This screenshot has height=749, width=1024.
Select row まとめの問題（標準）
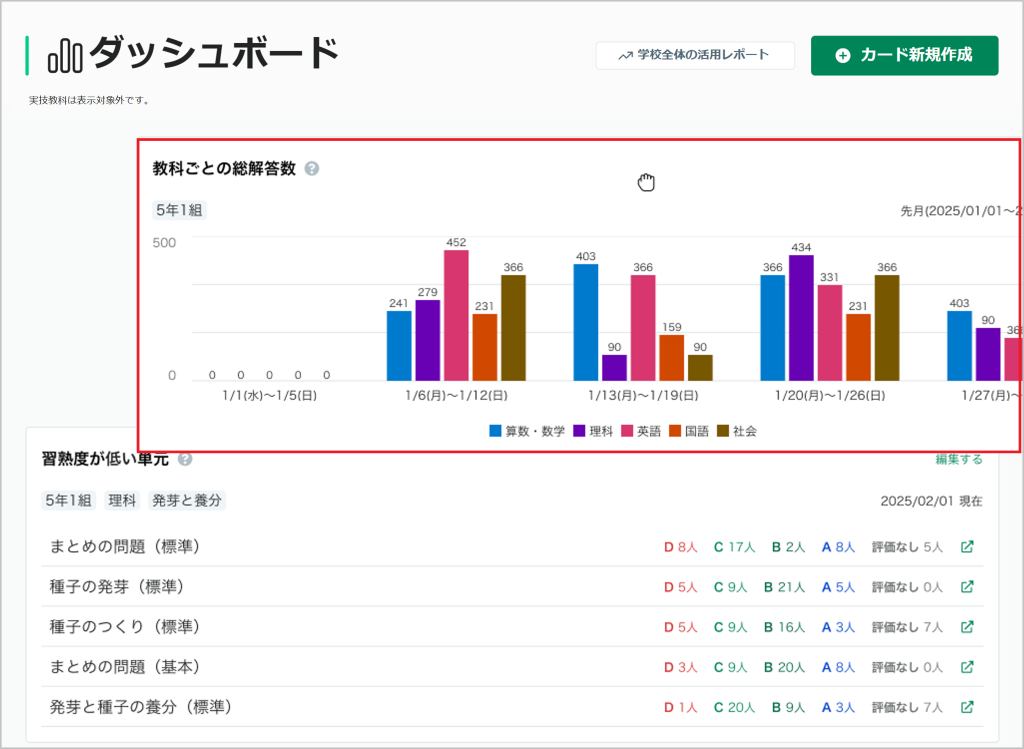click(x=512, y=547)
